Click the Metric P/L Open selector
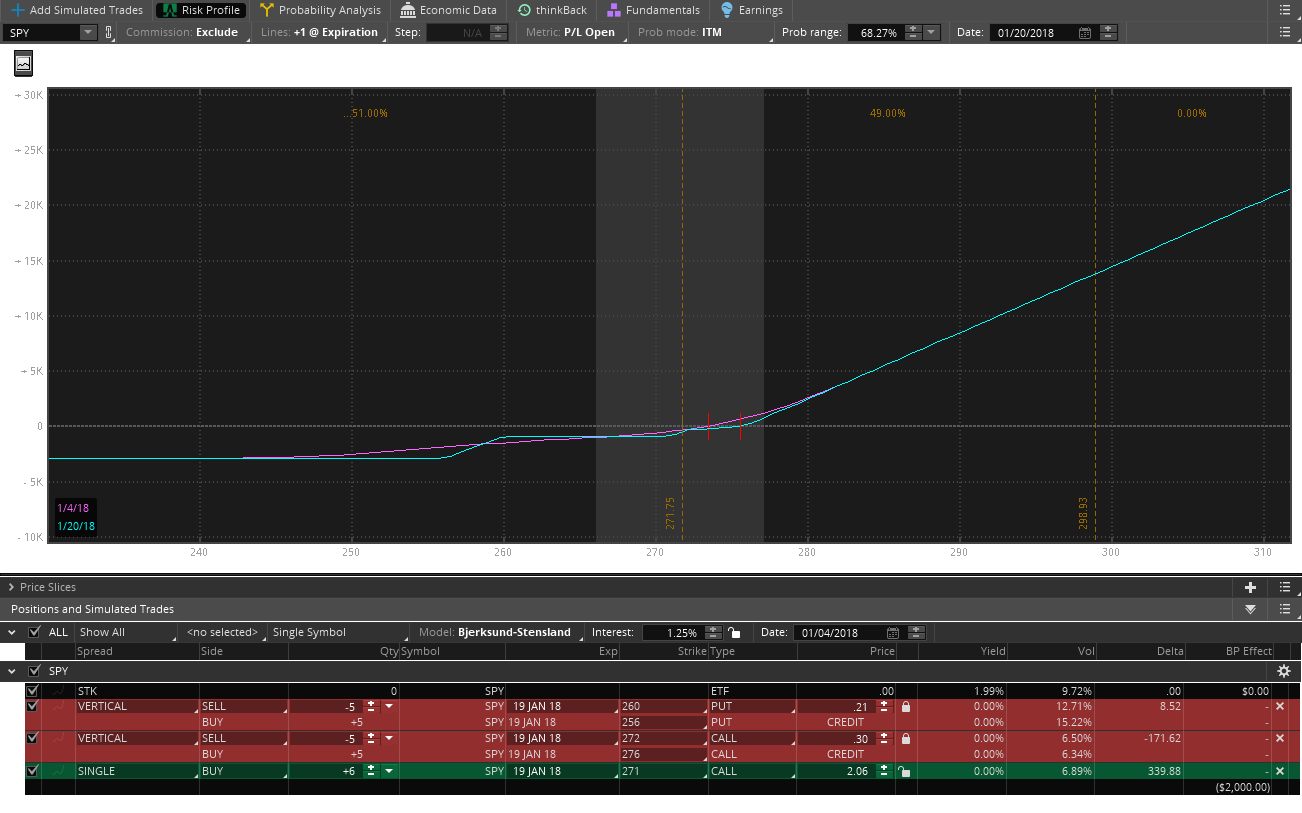1302x813 pixels. point(570,33)
